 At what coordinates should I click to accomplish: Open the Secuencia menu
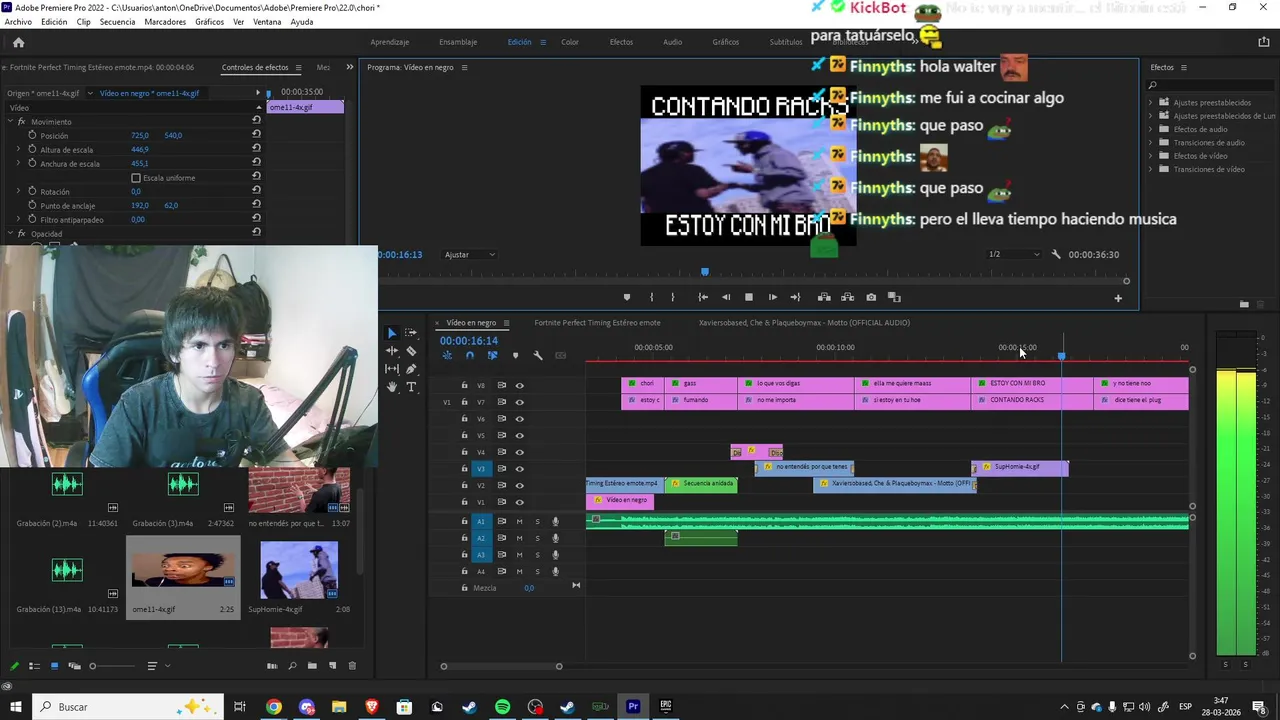click(117, 21)
